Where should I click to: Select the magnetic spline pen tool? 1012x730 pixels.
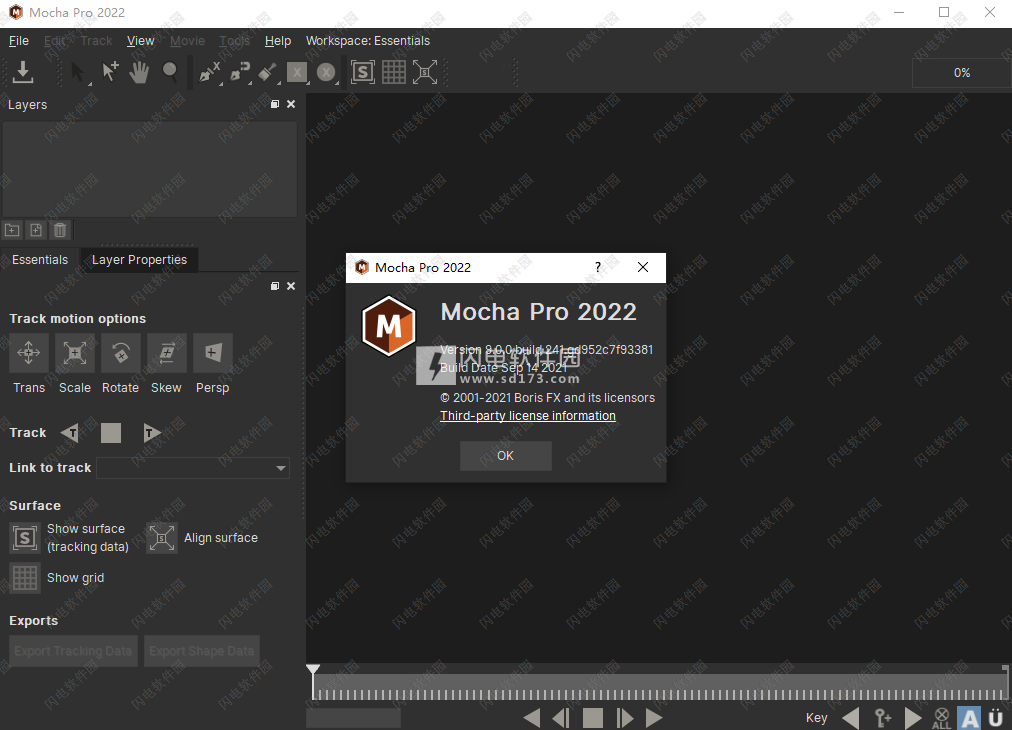(240, 72)
